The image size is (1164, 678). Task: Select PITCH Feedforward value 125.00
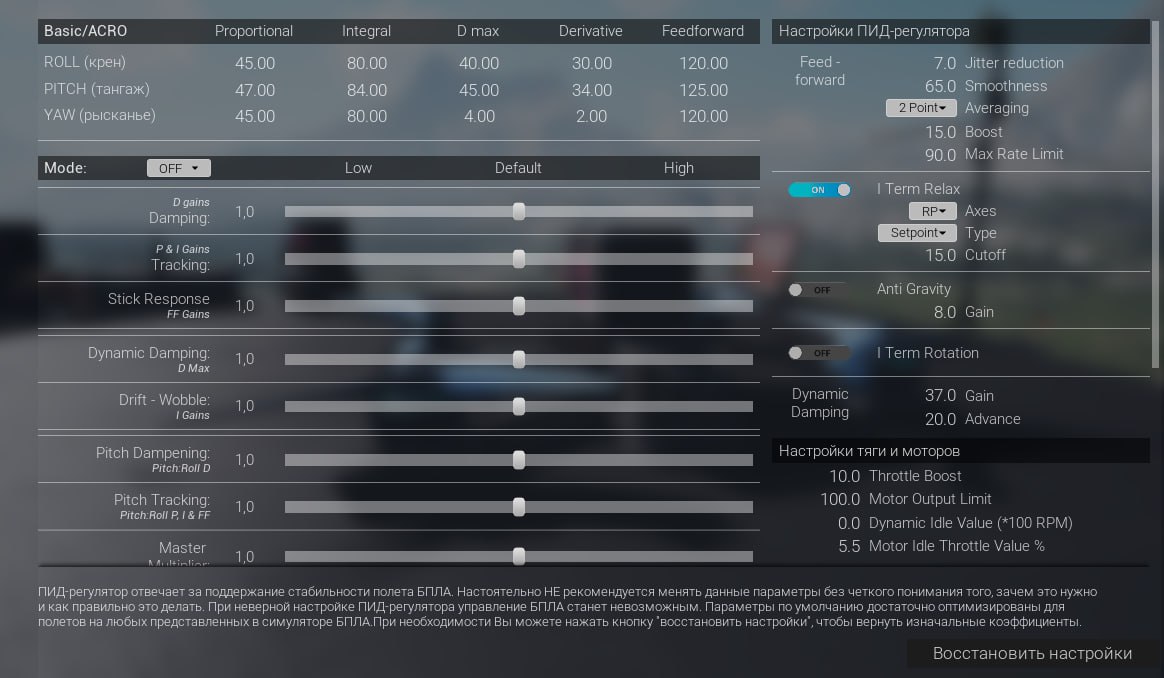tap(703, 90)
